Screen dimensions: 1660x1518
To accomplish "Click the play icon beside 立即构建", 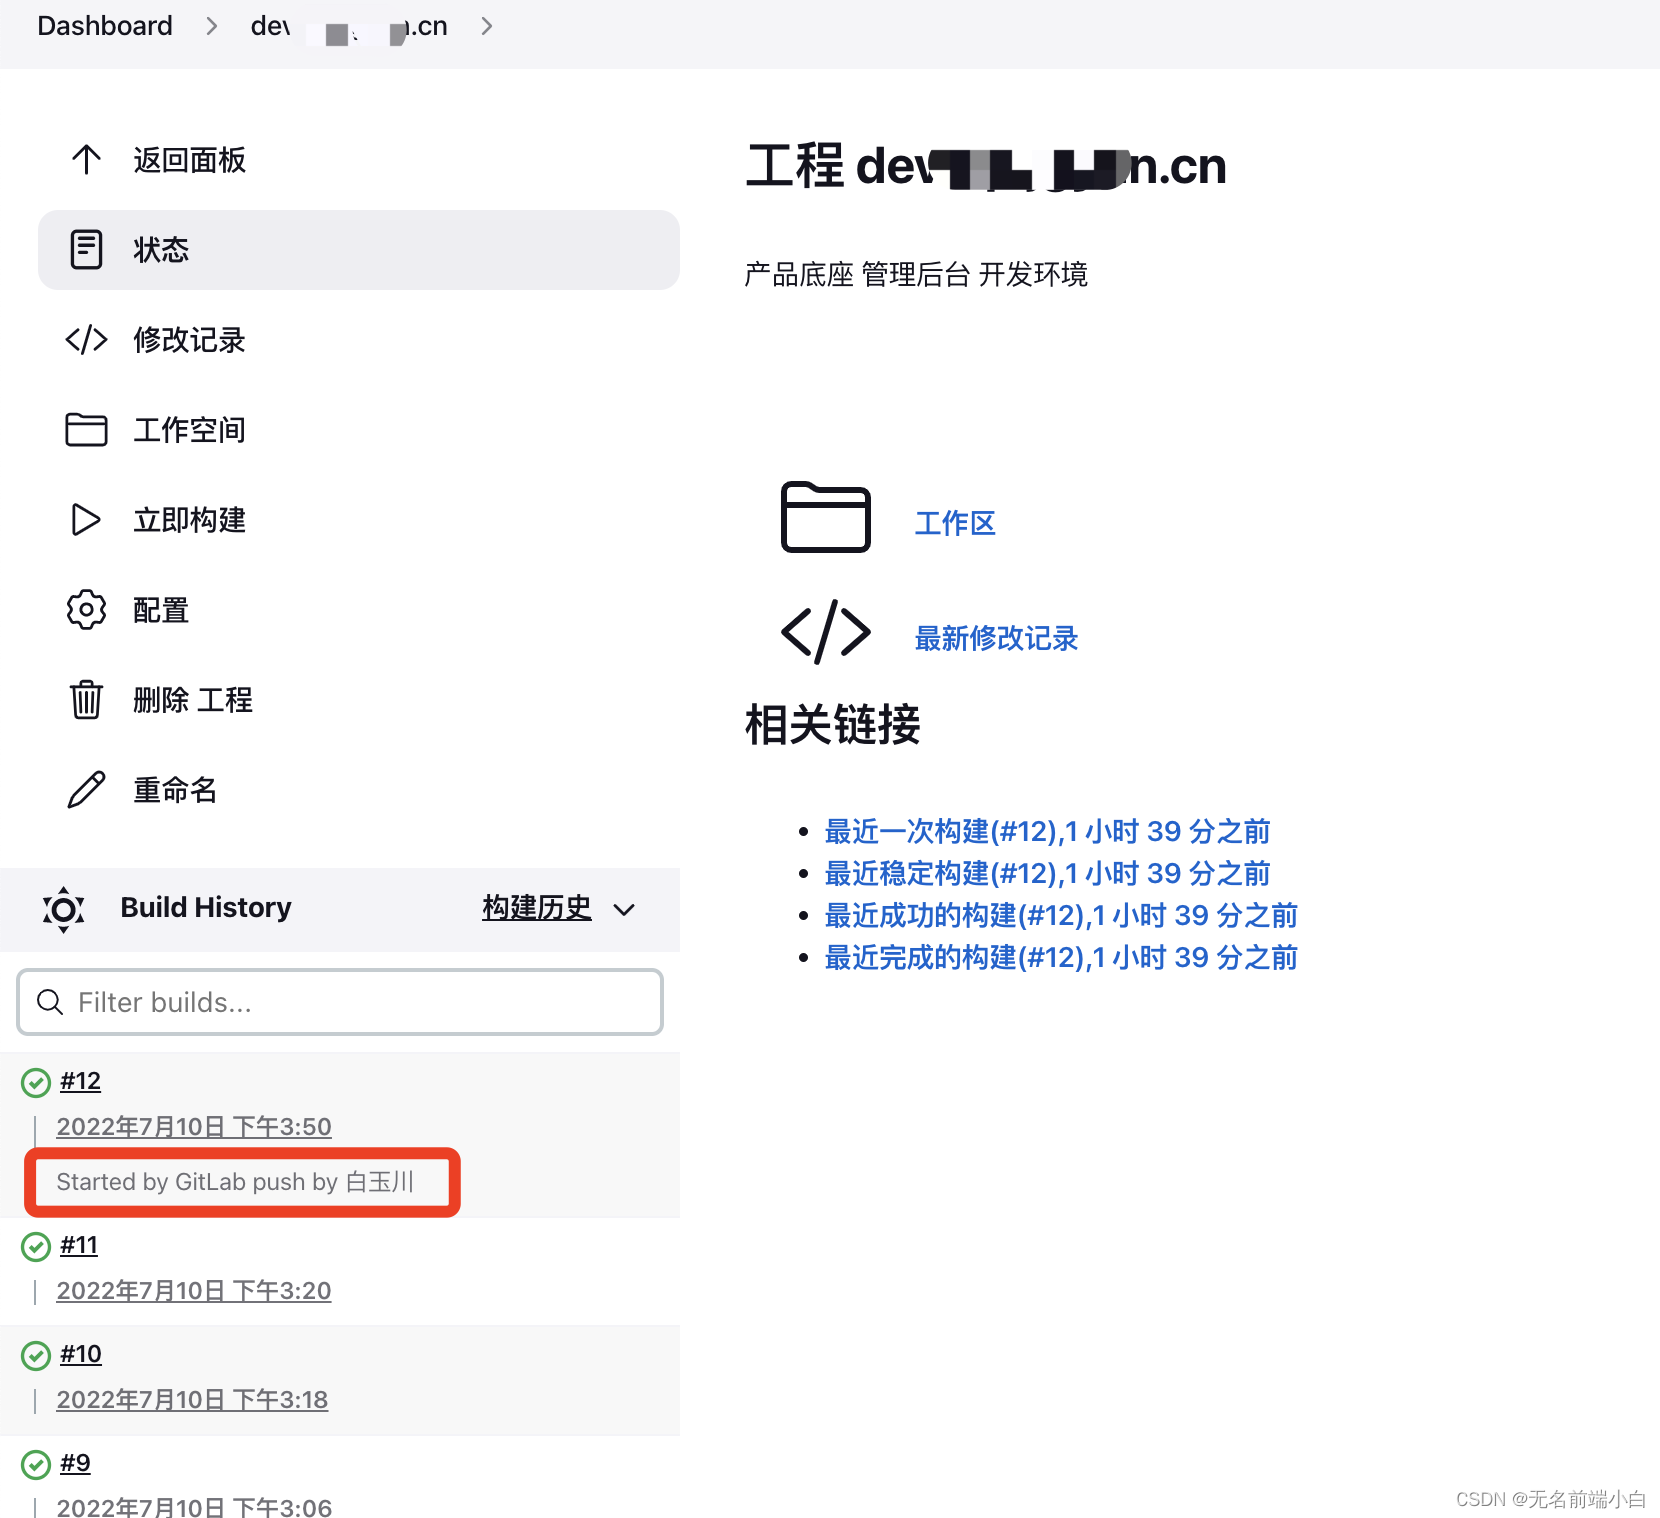I will tap(86, 519).
